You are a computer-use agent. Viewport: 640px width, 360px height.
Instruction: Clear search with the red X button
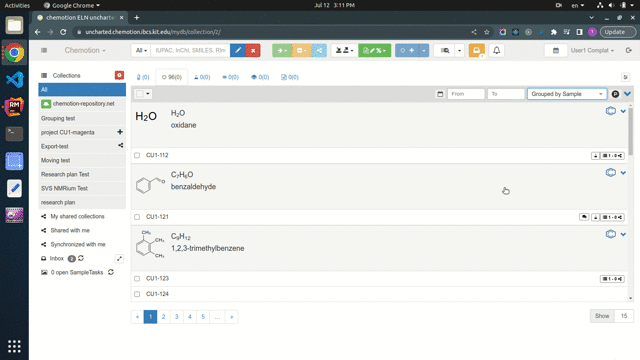point(253,50)
